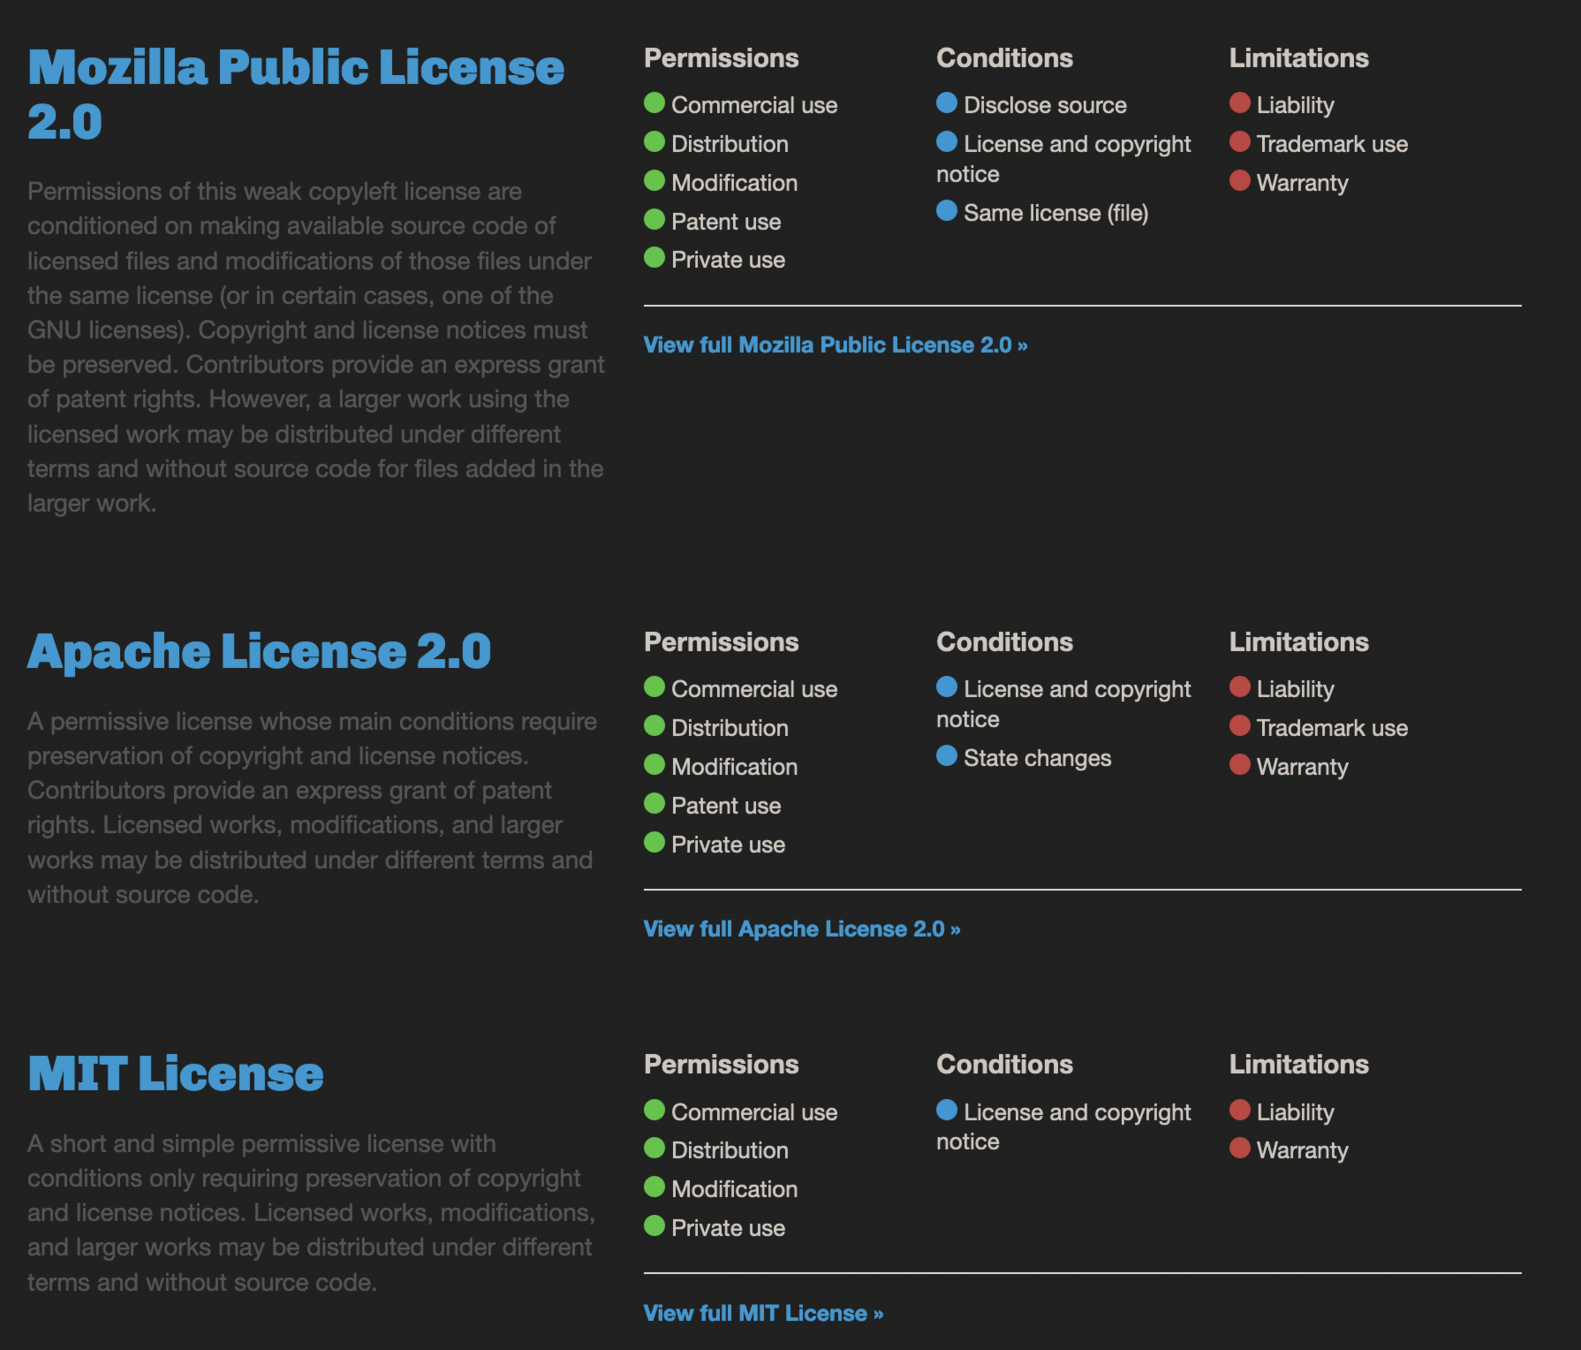Click blue dot beside MIT License and copyright notice

click(x=947, y=1110)
